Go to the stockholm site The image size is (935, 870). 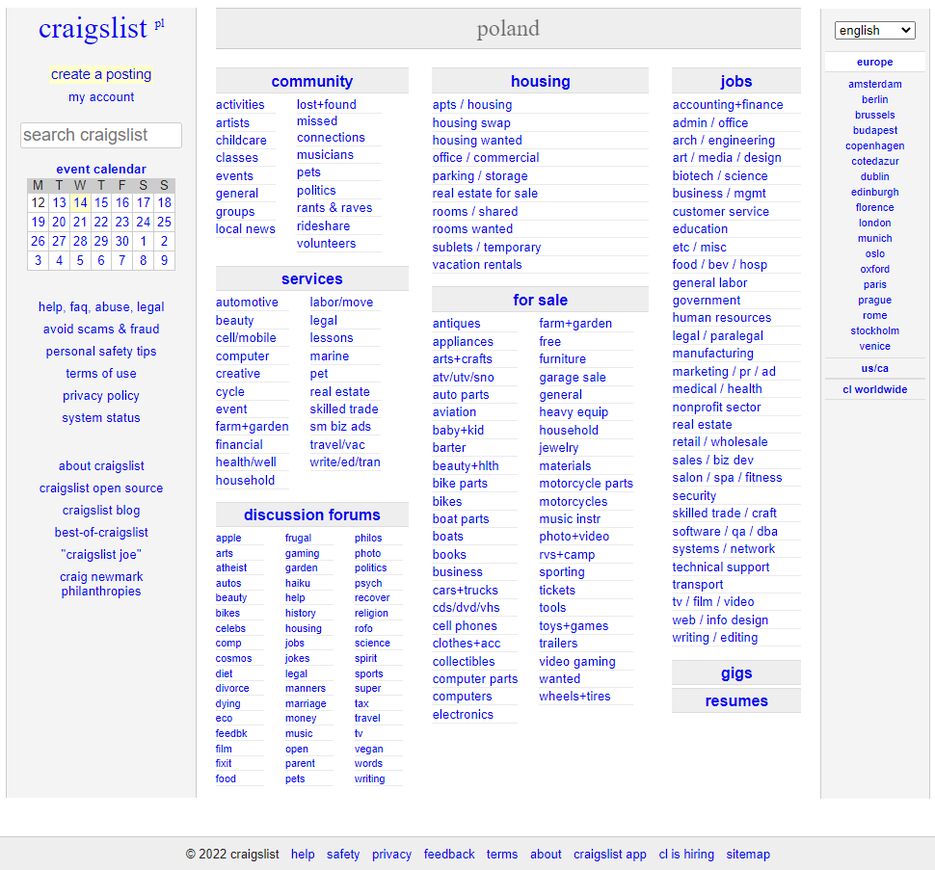pyautogui.click(x=875, y=331)
